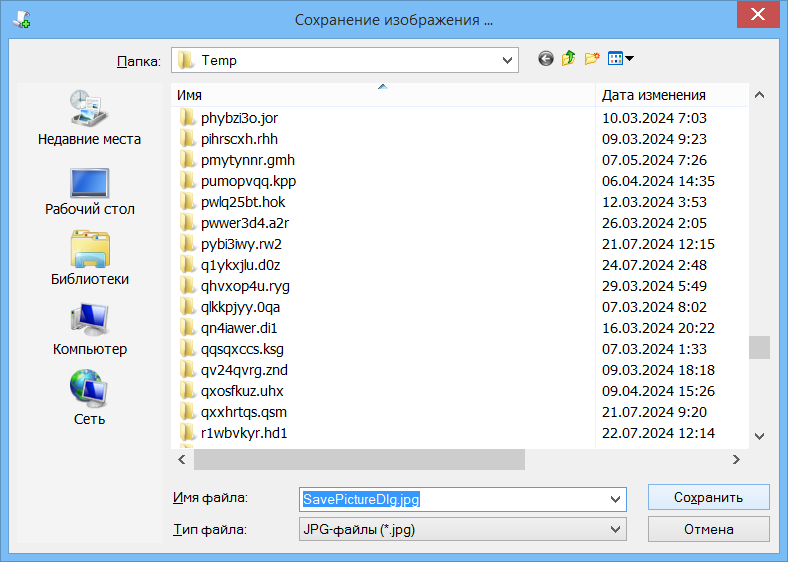Click the vertical scrollbar thumb
The height and width of the screenshot is (562, 788).
[x=759, y=347]
